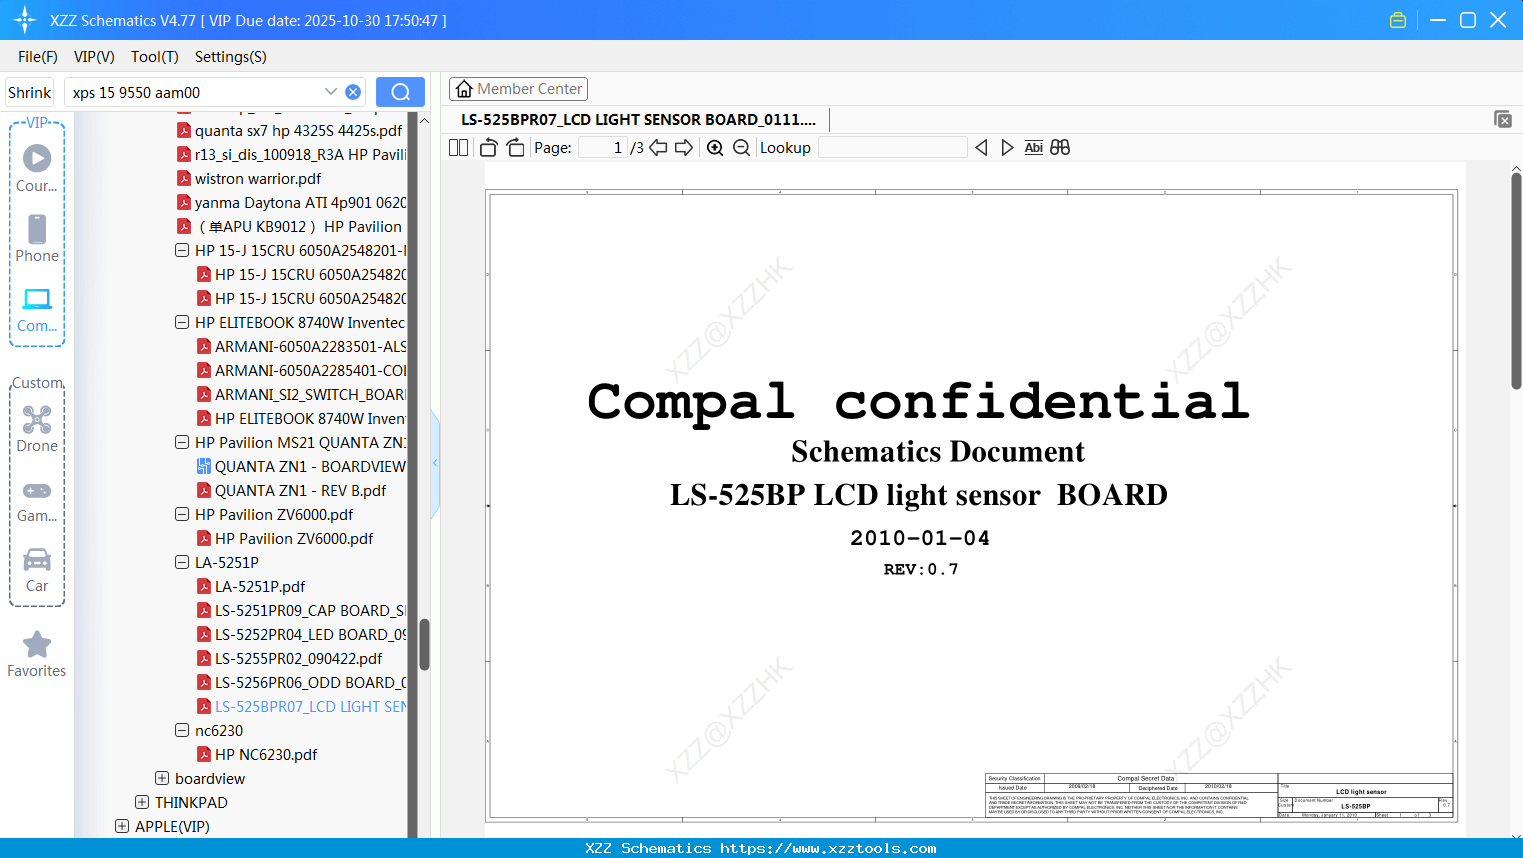This screenshot has width=1523, height=858.
Task: Collapse the HP 15-J 15CRU folder
Action: click(182, 250)
